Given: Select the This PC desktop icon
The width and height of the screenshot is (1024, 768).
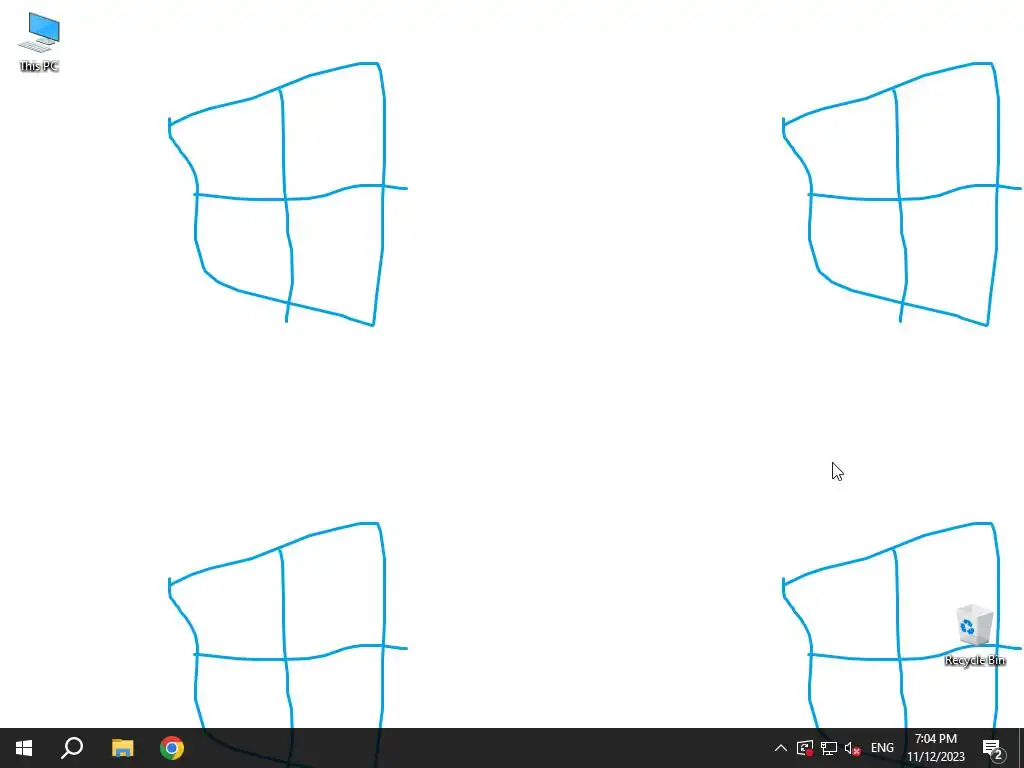Looking at the screenshot, I should pyautogui.click(x=39, y=42).
